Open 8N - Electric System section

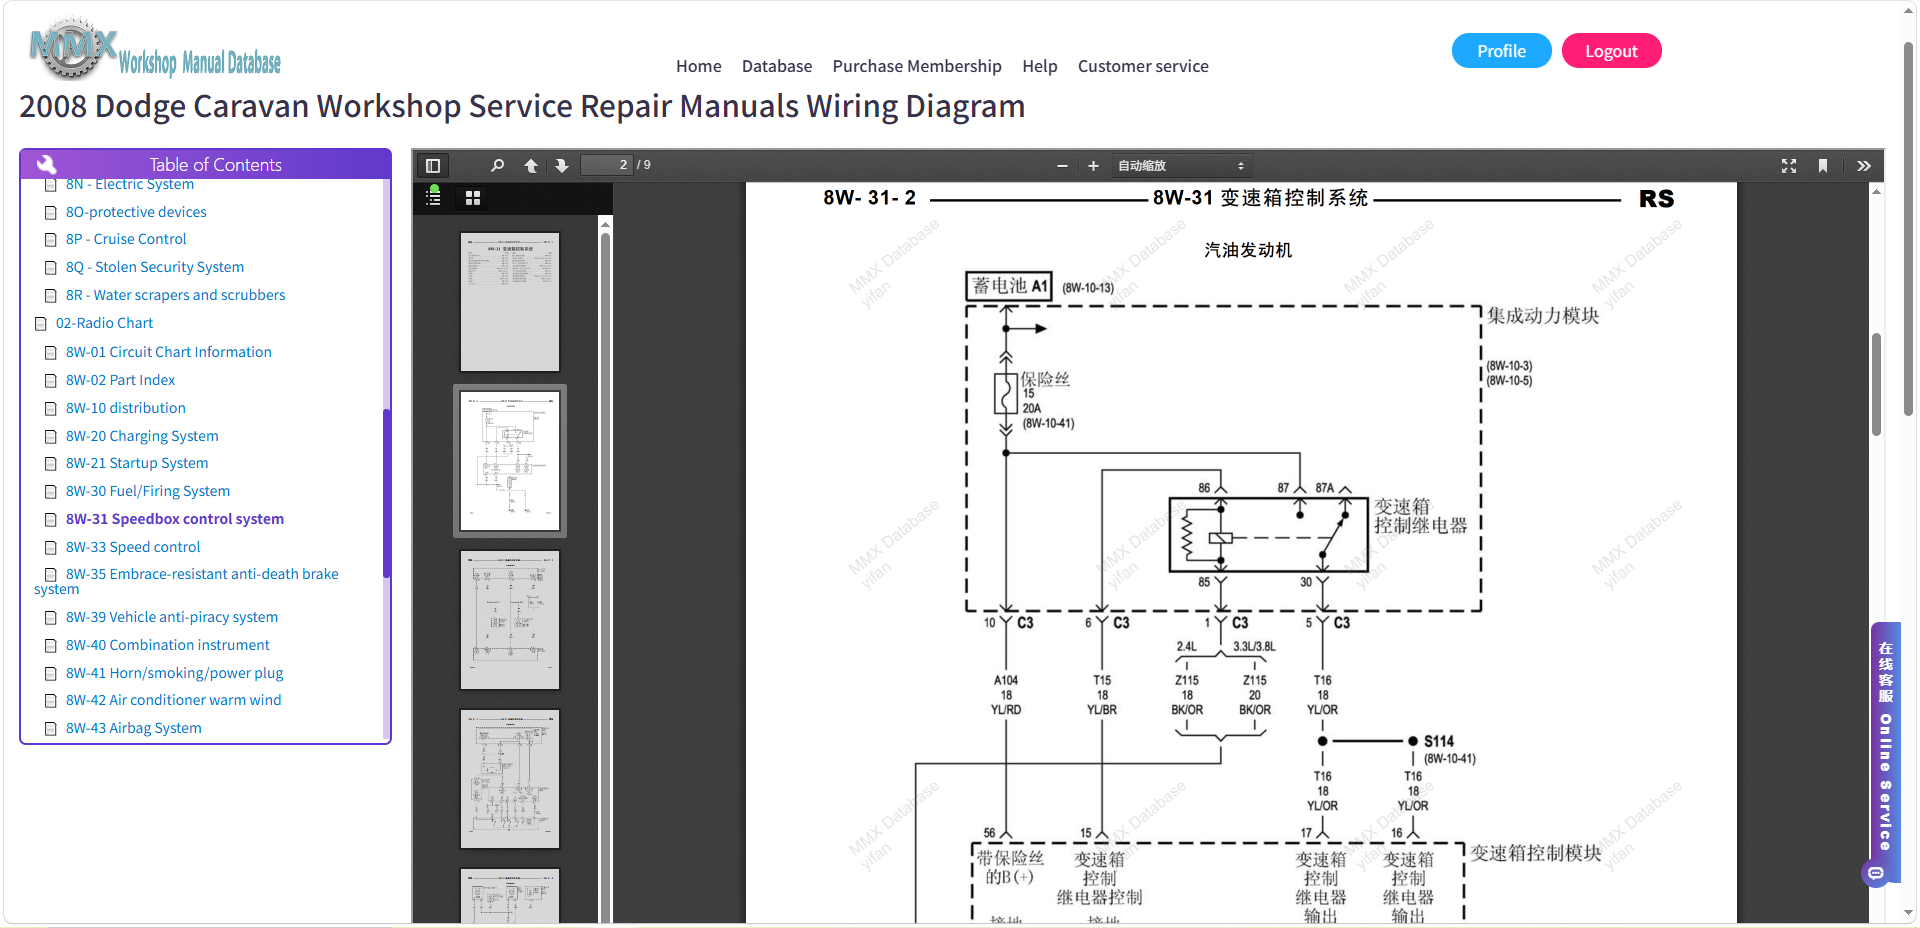[130, 185]
